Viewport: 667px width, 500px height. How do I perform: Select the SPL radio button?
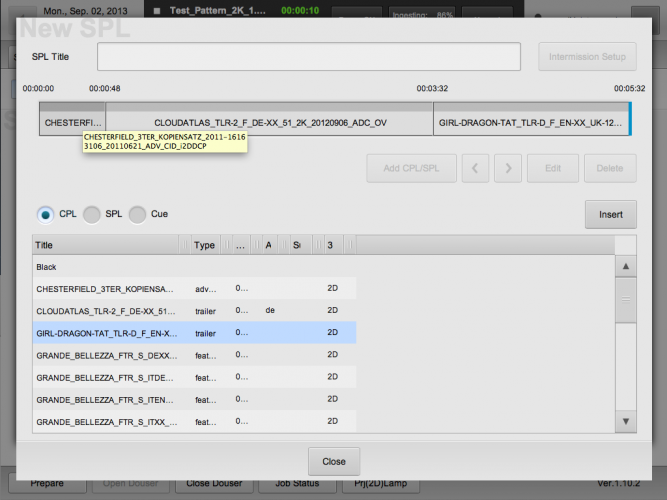92,214
